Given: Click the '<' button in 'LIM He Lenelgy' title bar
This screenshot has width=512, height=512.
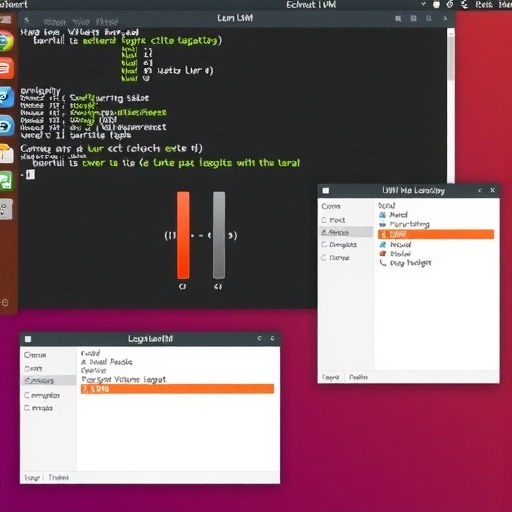Looking at the screenshot, I should coord(480,190).
